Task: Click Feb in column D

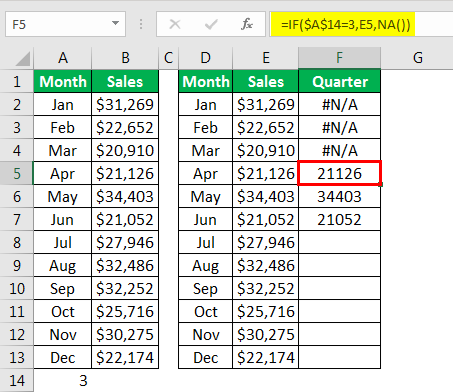Action: (206, 127)
